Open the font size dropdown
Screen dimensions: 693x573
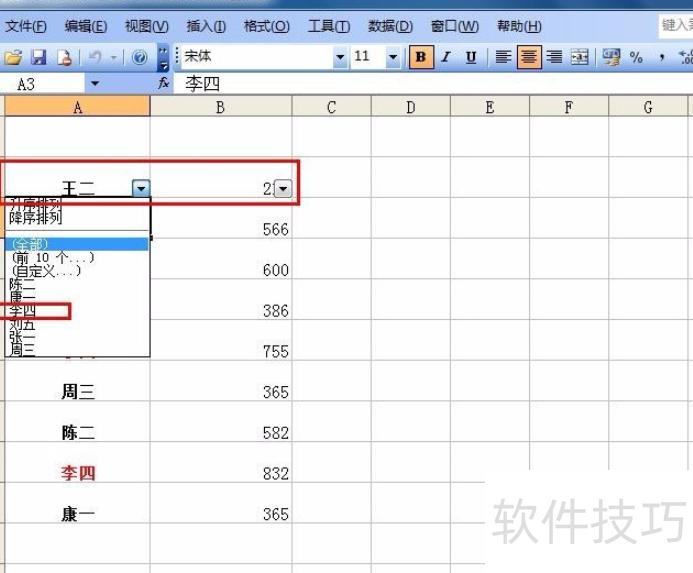392,57
